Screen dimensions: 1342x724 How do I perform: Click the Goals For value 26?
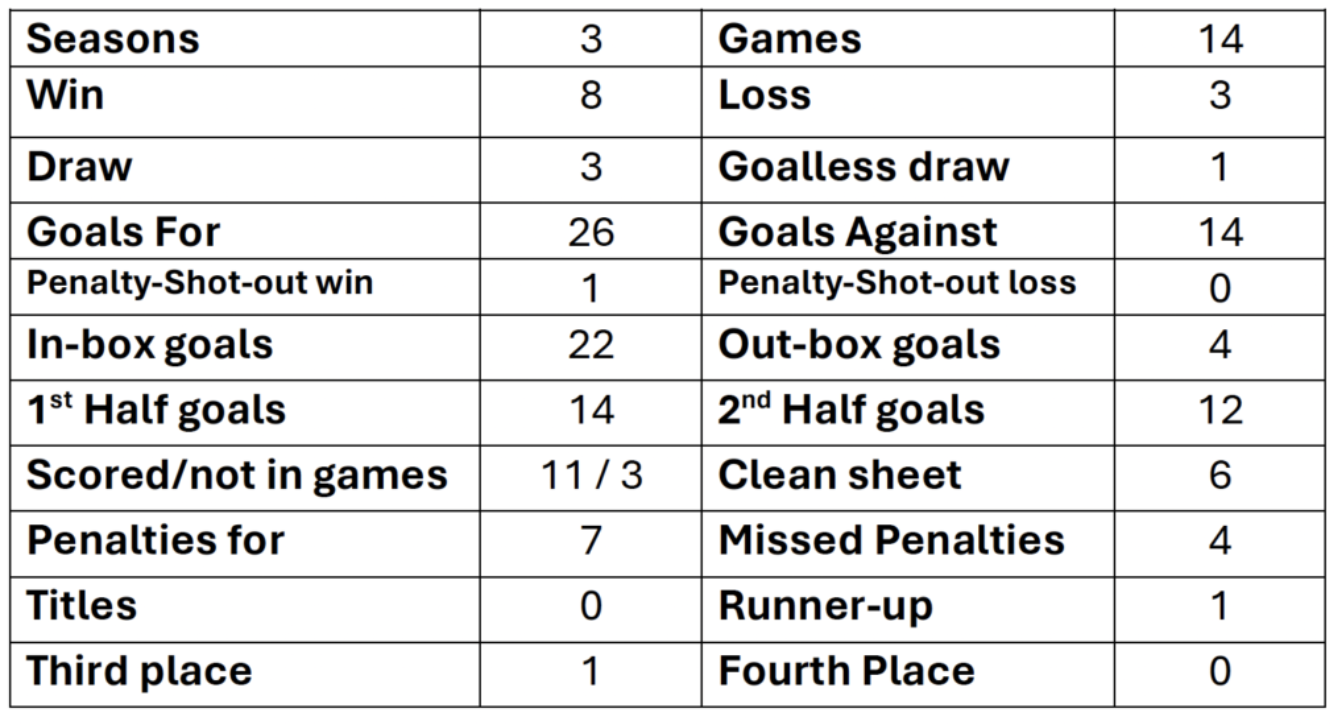coord(591,232)
